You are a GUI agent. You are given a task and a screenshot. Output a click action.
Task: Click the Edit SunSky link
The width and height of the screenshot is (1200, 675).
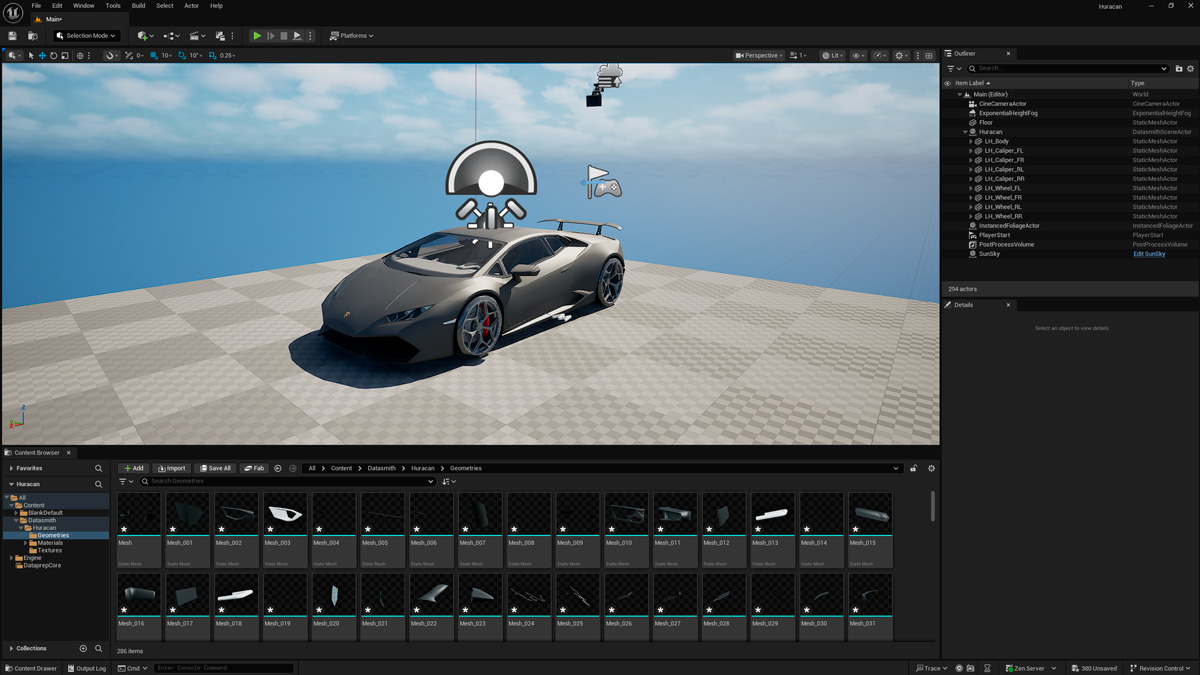(1148, 254)
